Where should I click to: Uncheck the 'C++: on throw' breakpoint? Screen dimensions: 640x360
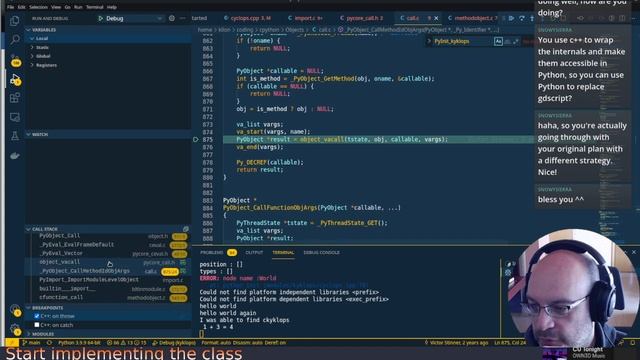pos(37,316)
